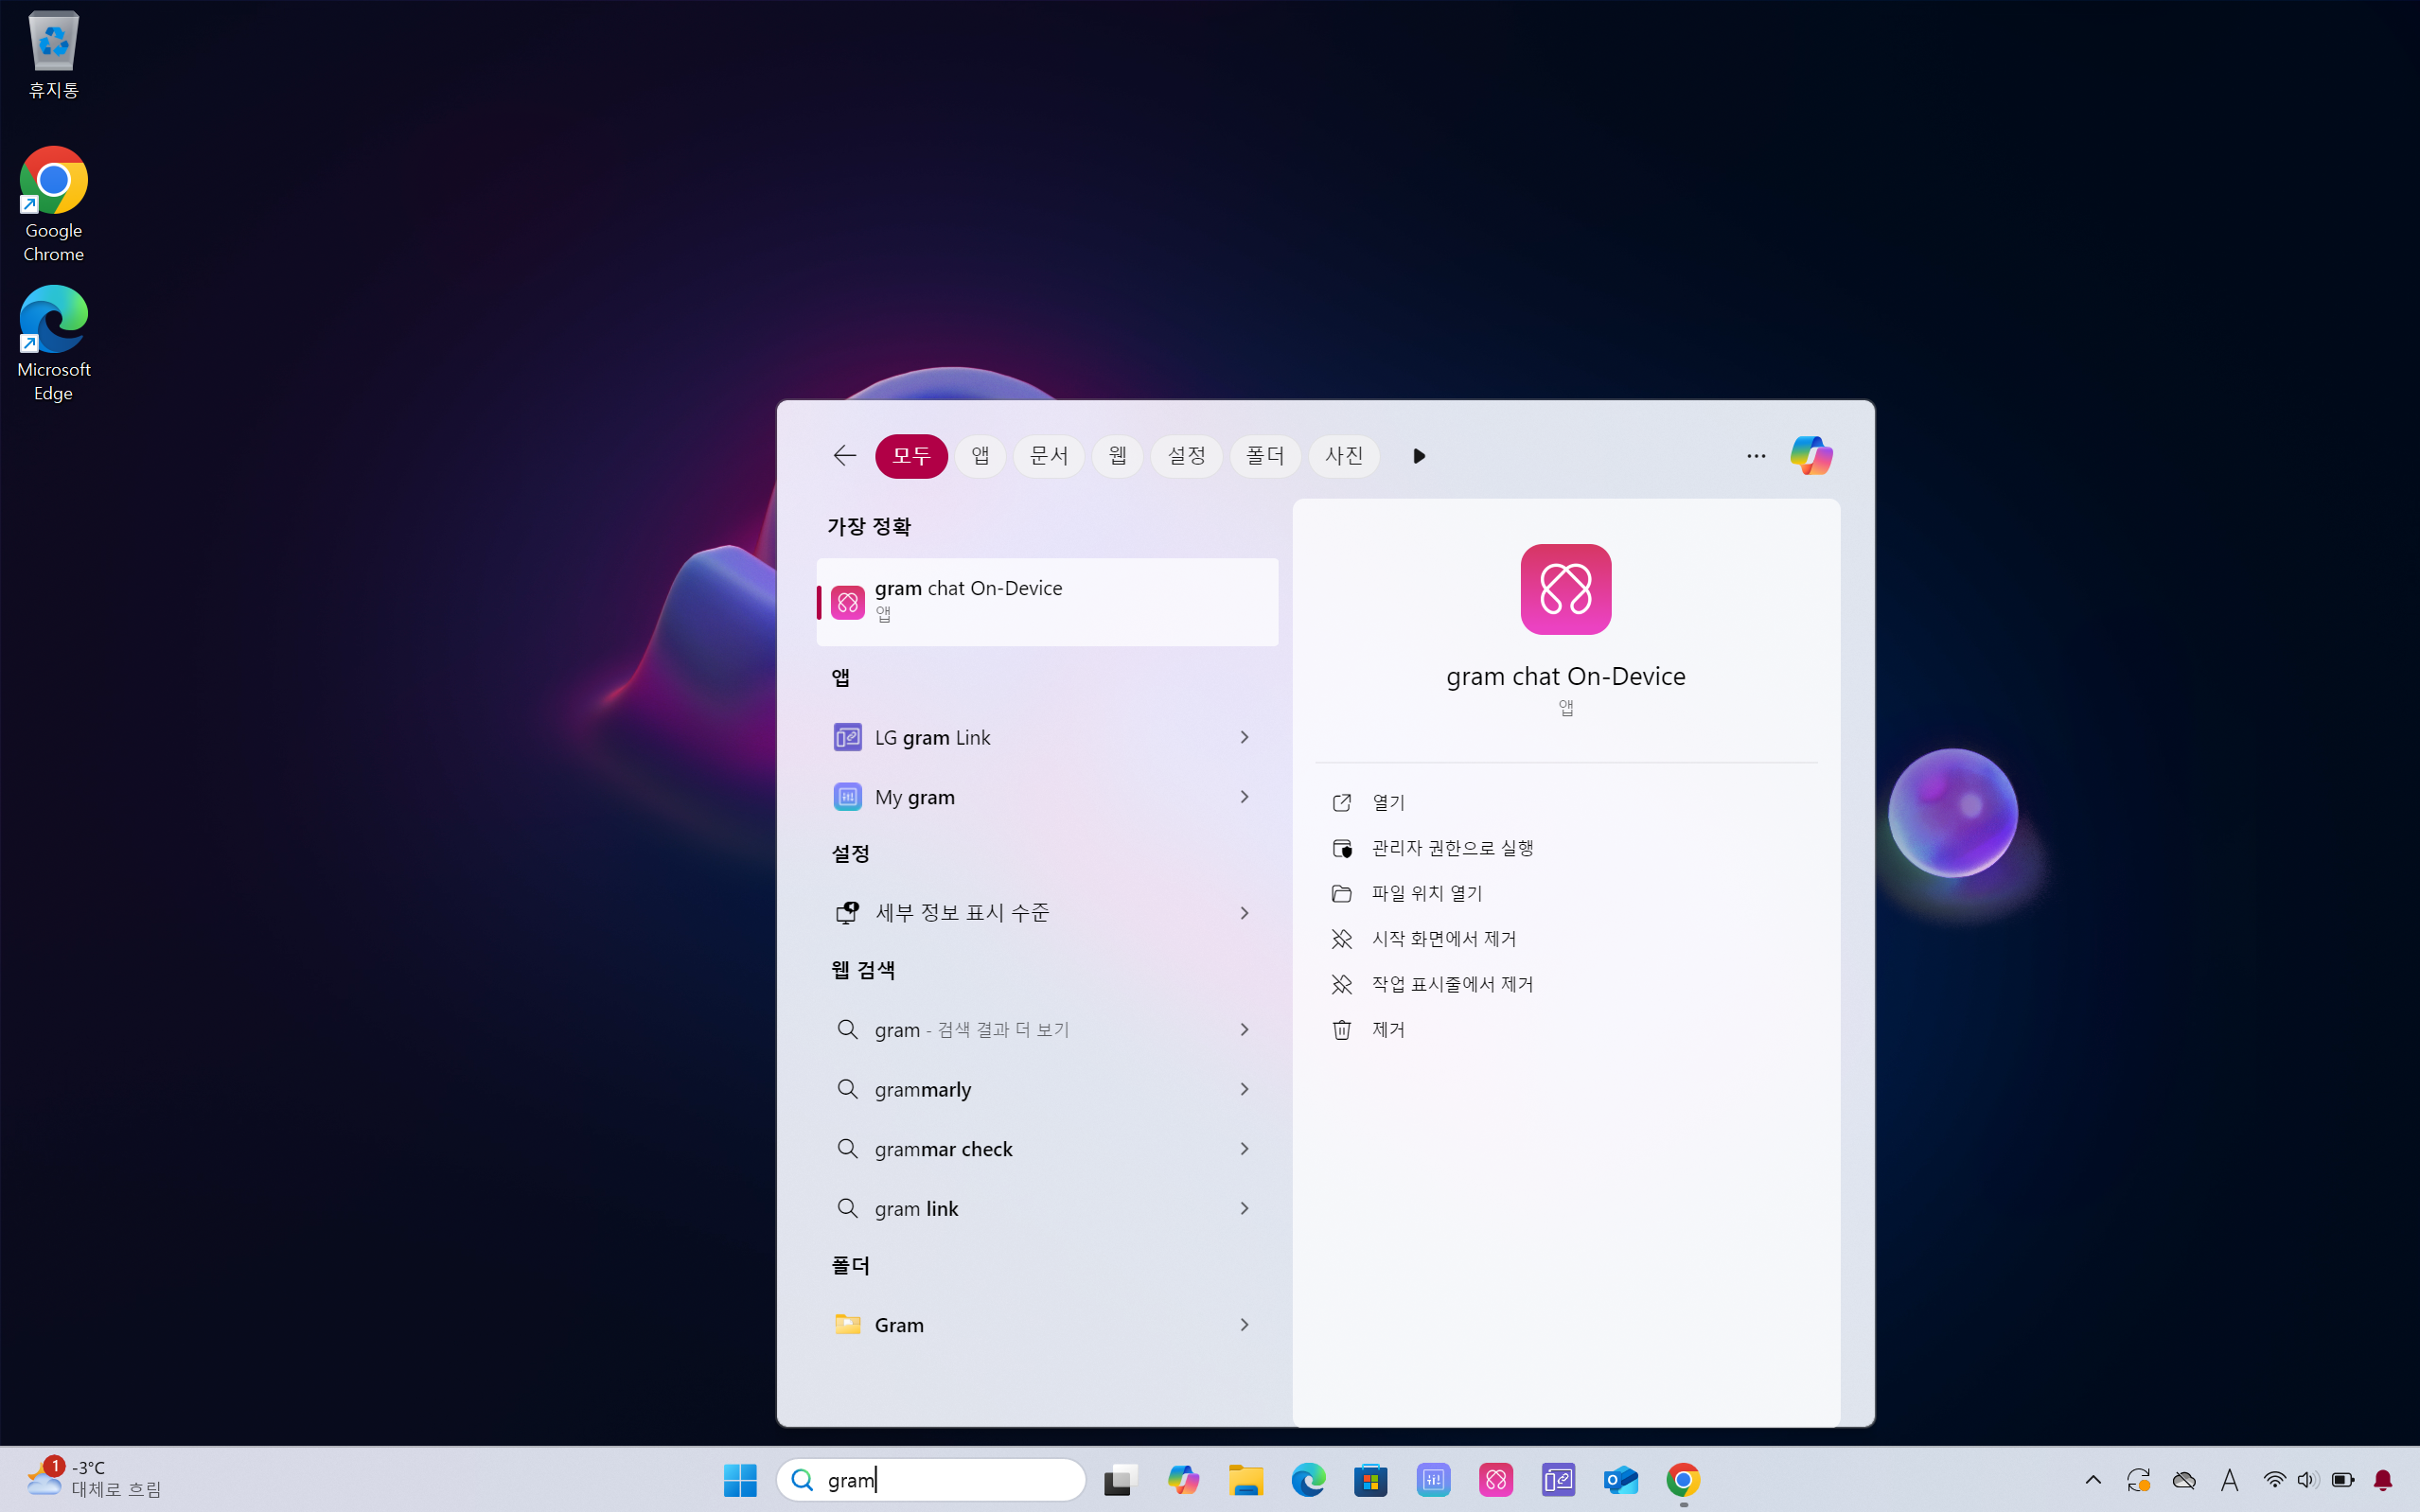This screenshot has width=2420, height=1512.
Task: Click 제거 to uninstall the app
Action: [1566, 1030]
